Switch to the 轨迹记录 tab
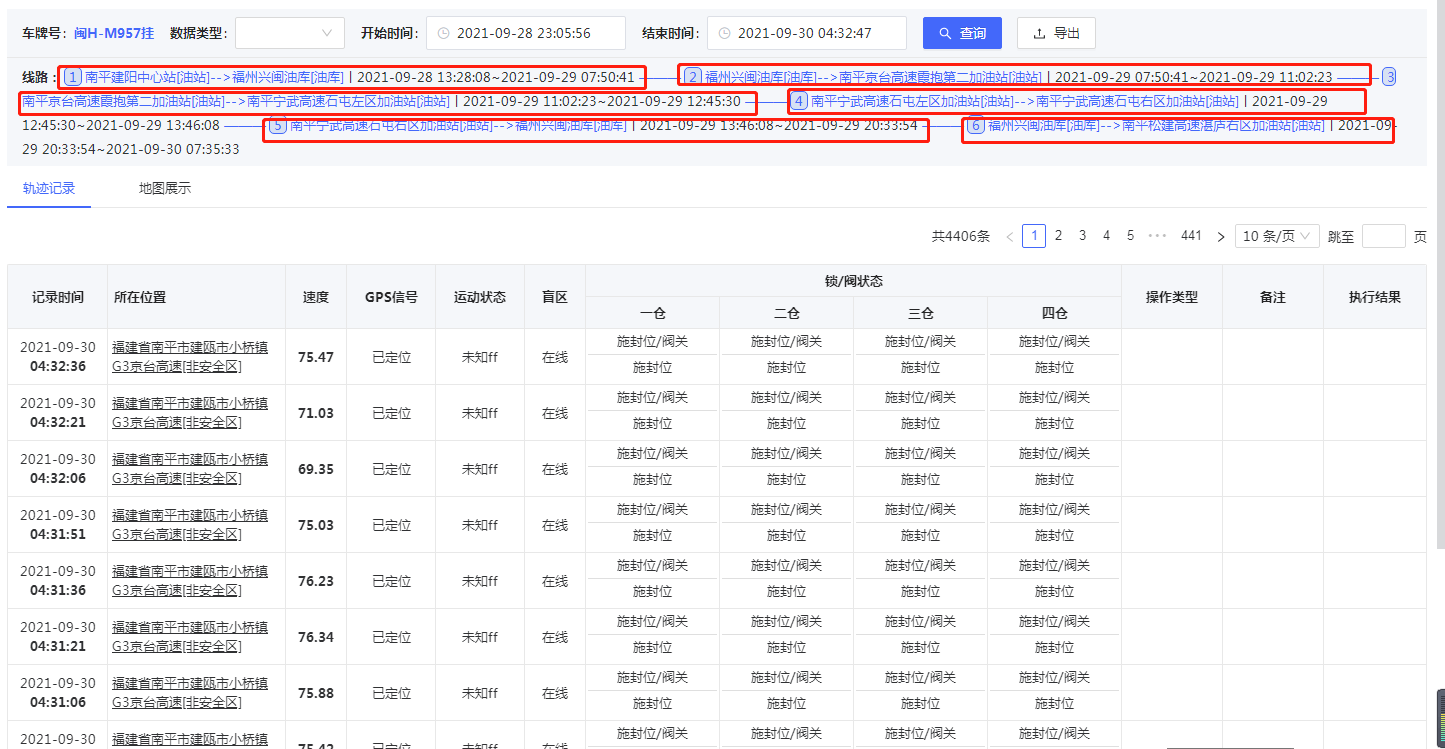1445x749 pixels. (48, 187)
